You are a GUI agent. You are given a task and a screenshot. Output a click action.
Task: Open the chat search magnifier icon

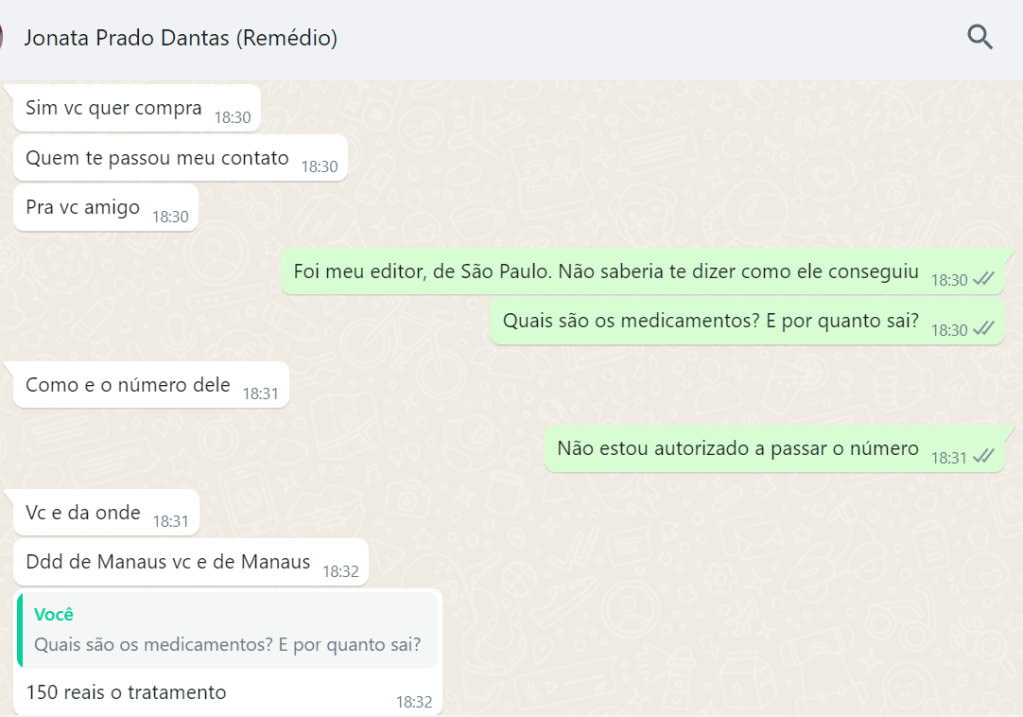979,37
